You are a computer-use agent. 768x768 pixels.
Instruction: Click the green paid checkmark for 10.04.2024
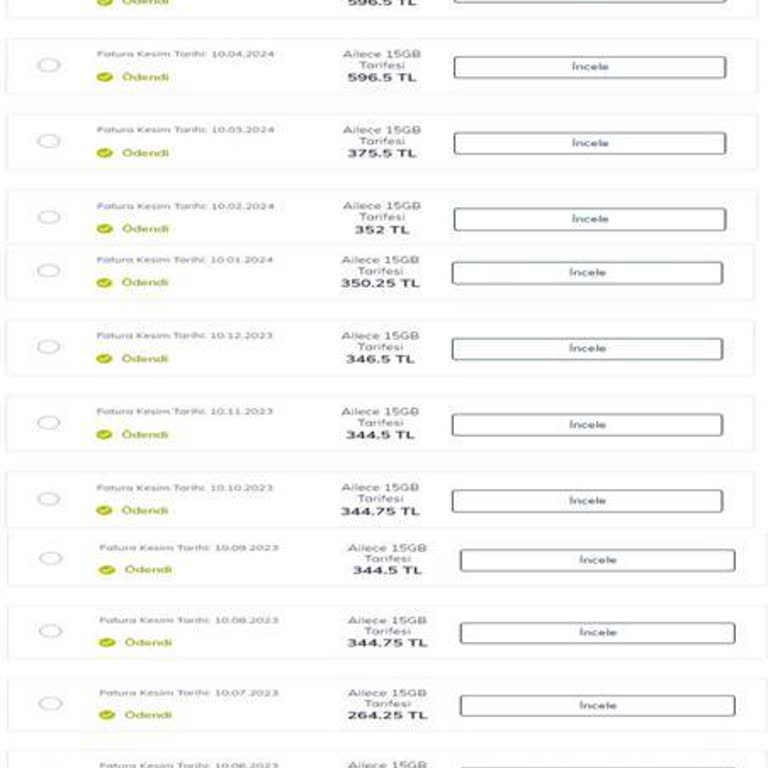pyautogui.click(x=105, y=77)
